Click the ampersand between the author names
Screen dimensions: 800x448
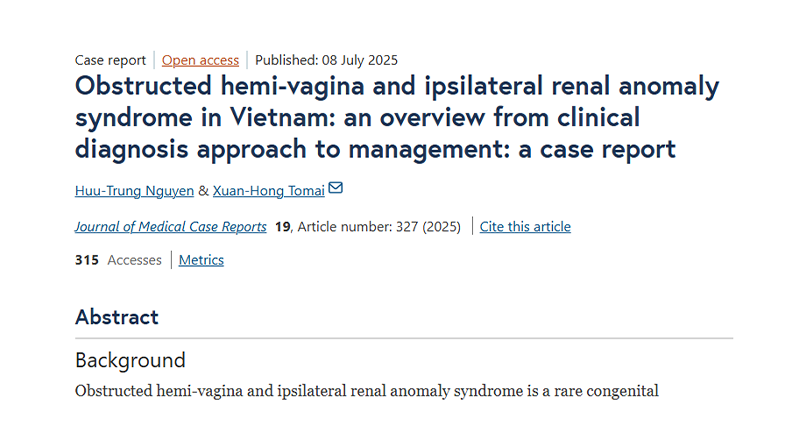tap(203, 191)
